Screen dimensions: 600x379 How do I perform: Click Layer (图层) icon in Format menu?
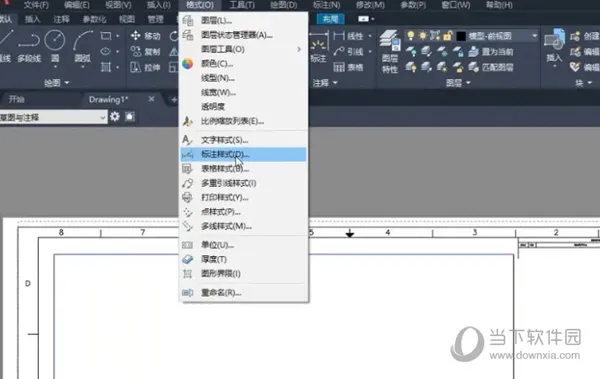pos(188,20)
